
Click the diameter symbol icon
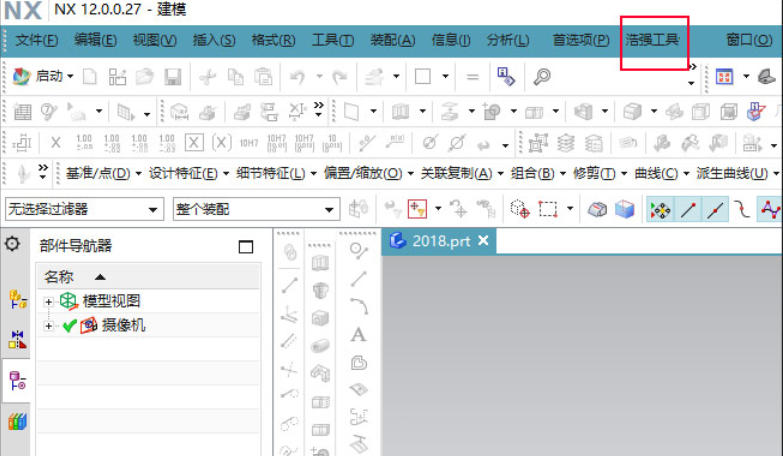point(429,143)
